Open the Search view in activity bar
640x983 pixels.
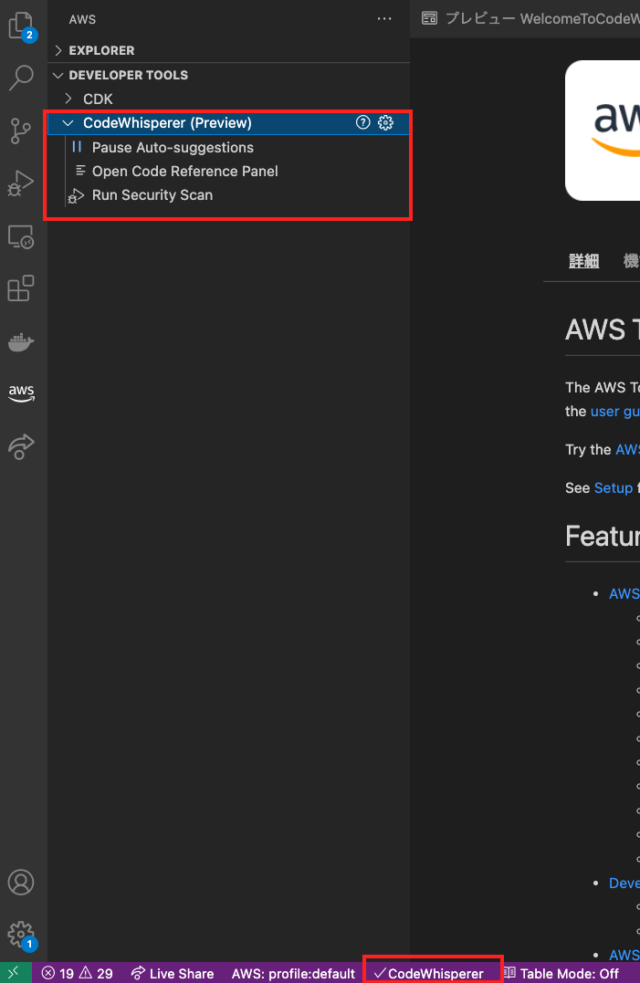coord(21,78)
